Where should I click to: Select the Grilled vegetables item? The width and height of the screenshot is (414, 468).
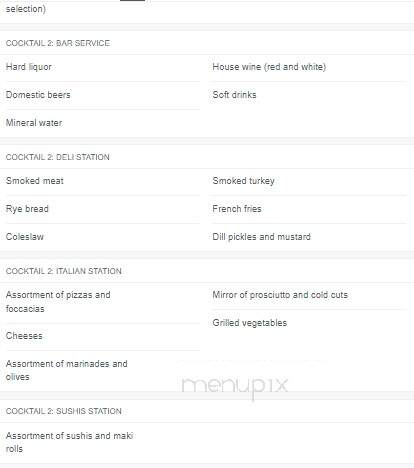[250, 323]
